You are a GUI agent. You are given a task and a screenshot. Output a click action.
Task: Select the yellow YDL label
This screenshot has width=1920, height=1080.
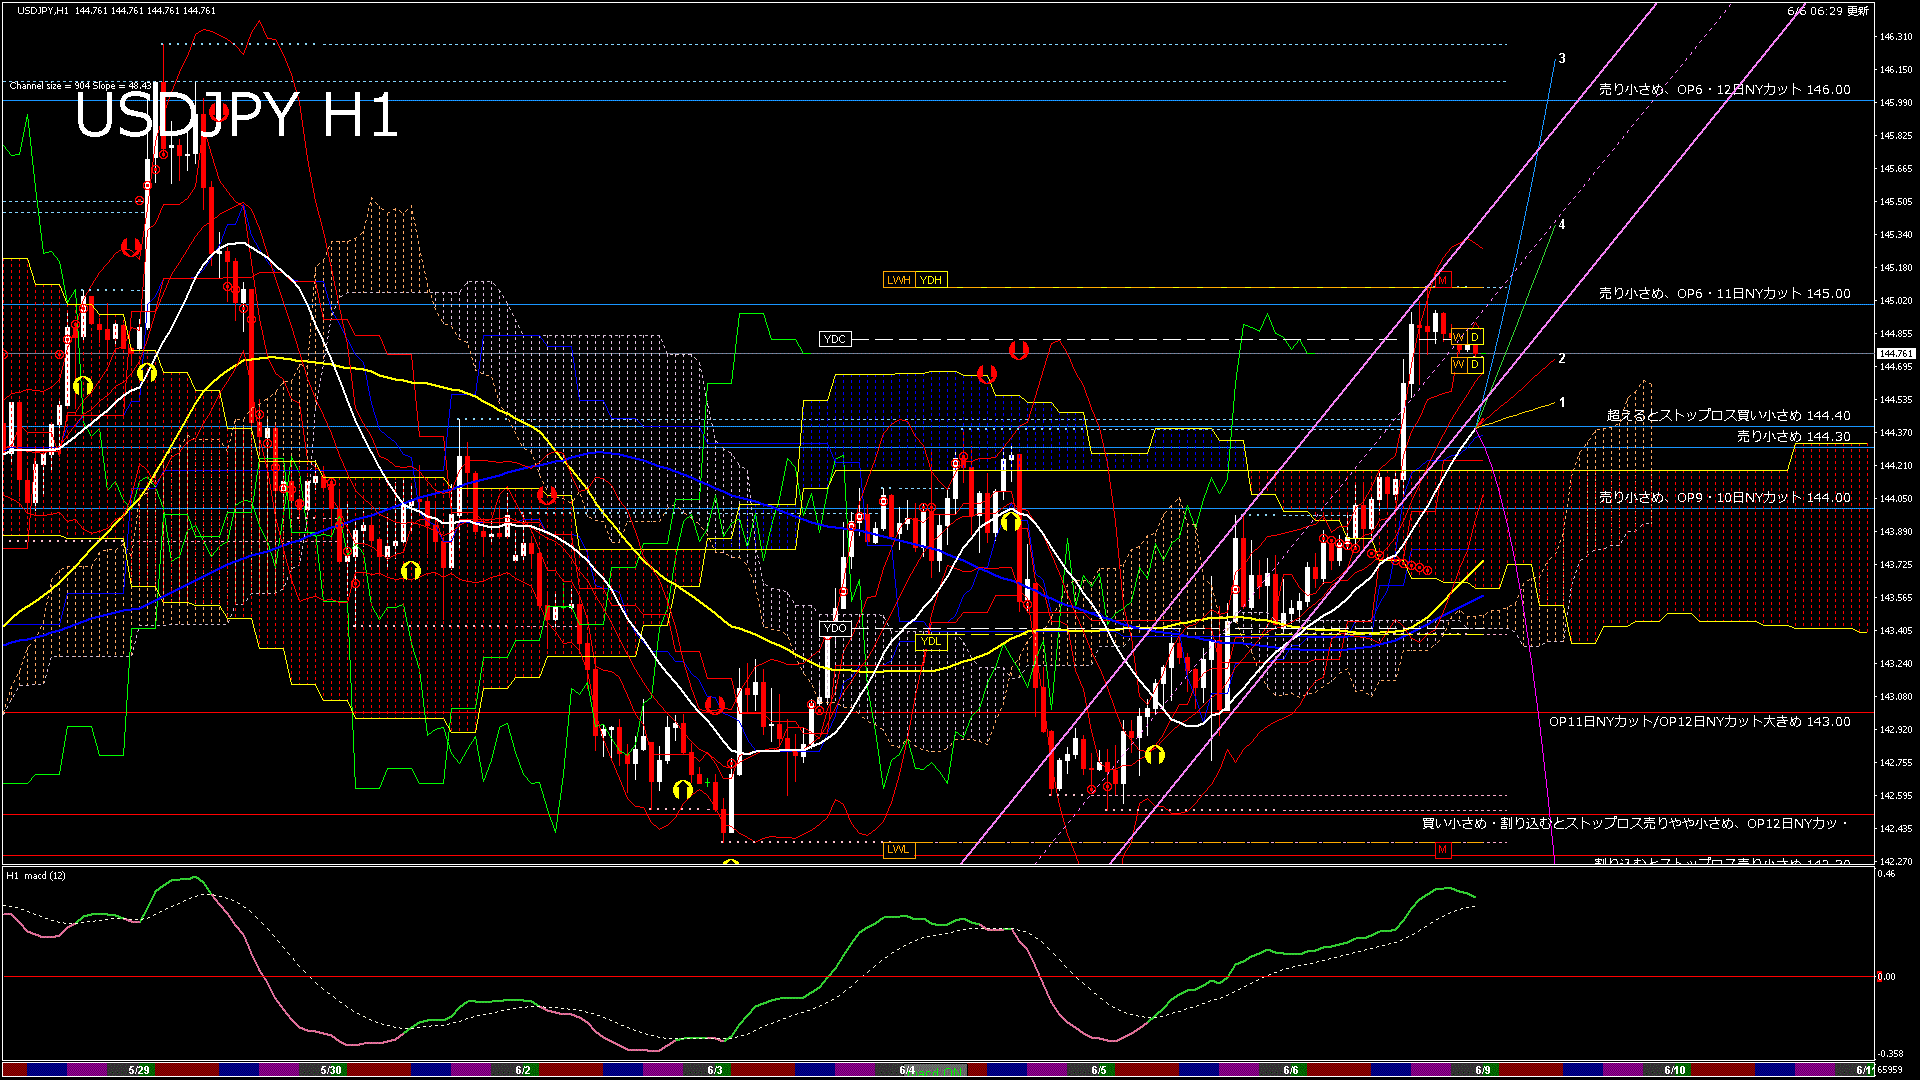(x=931, y=642)
